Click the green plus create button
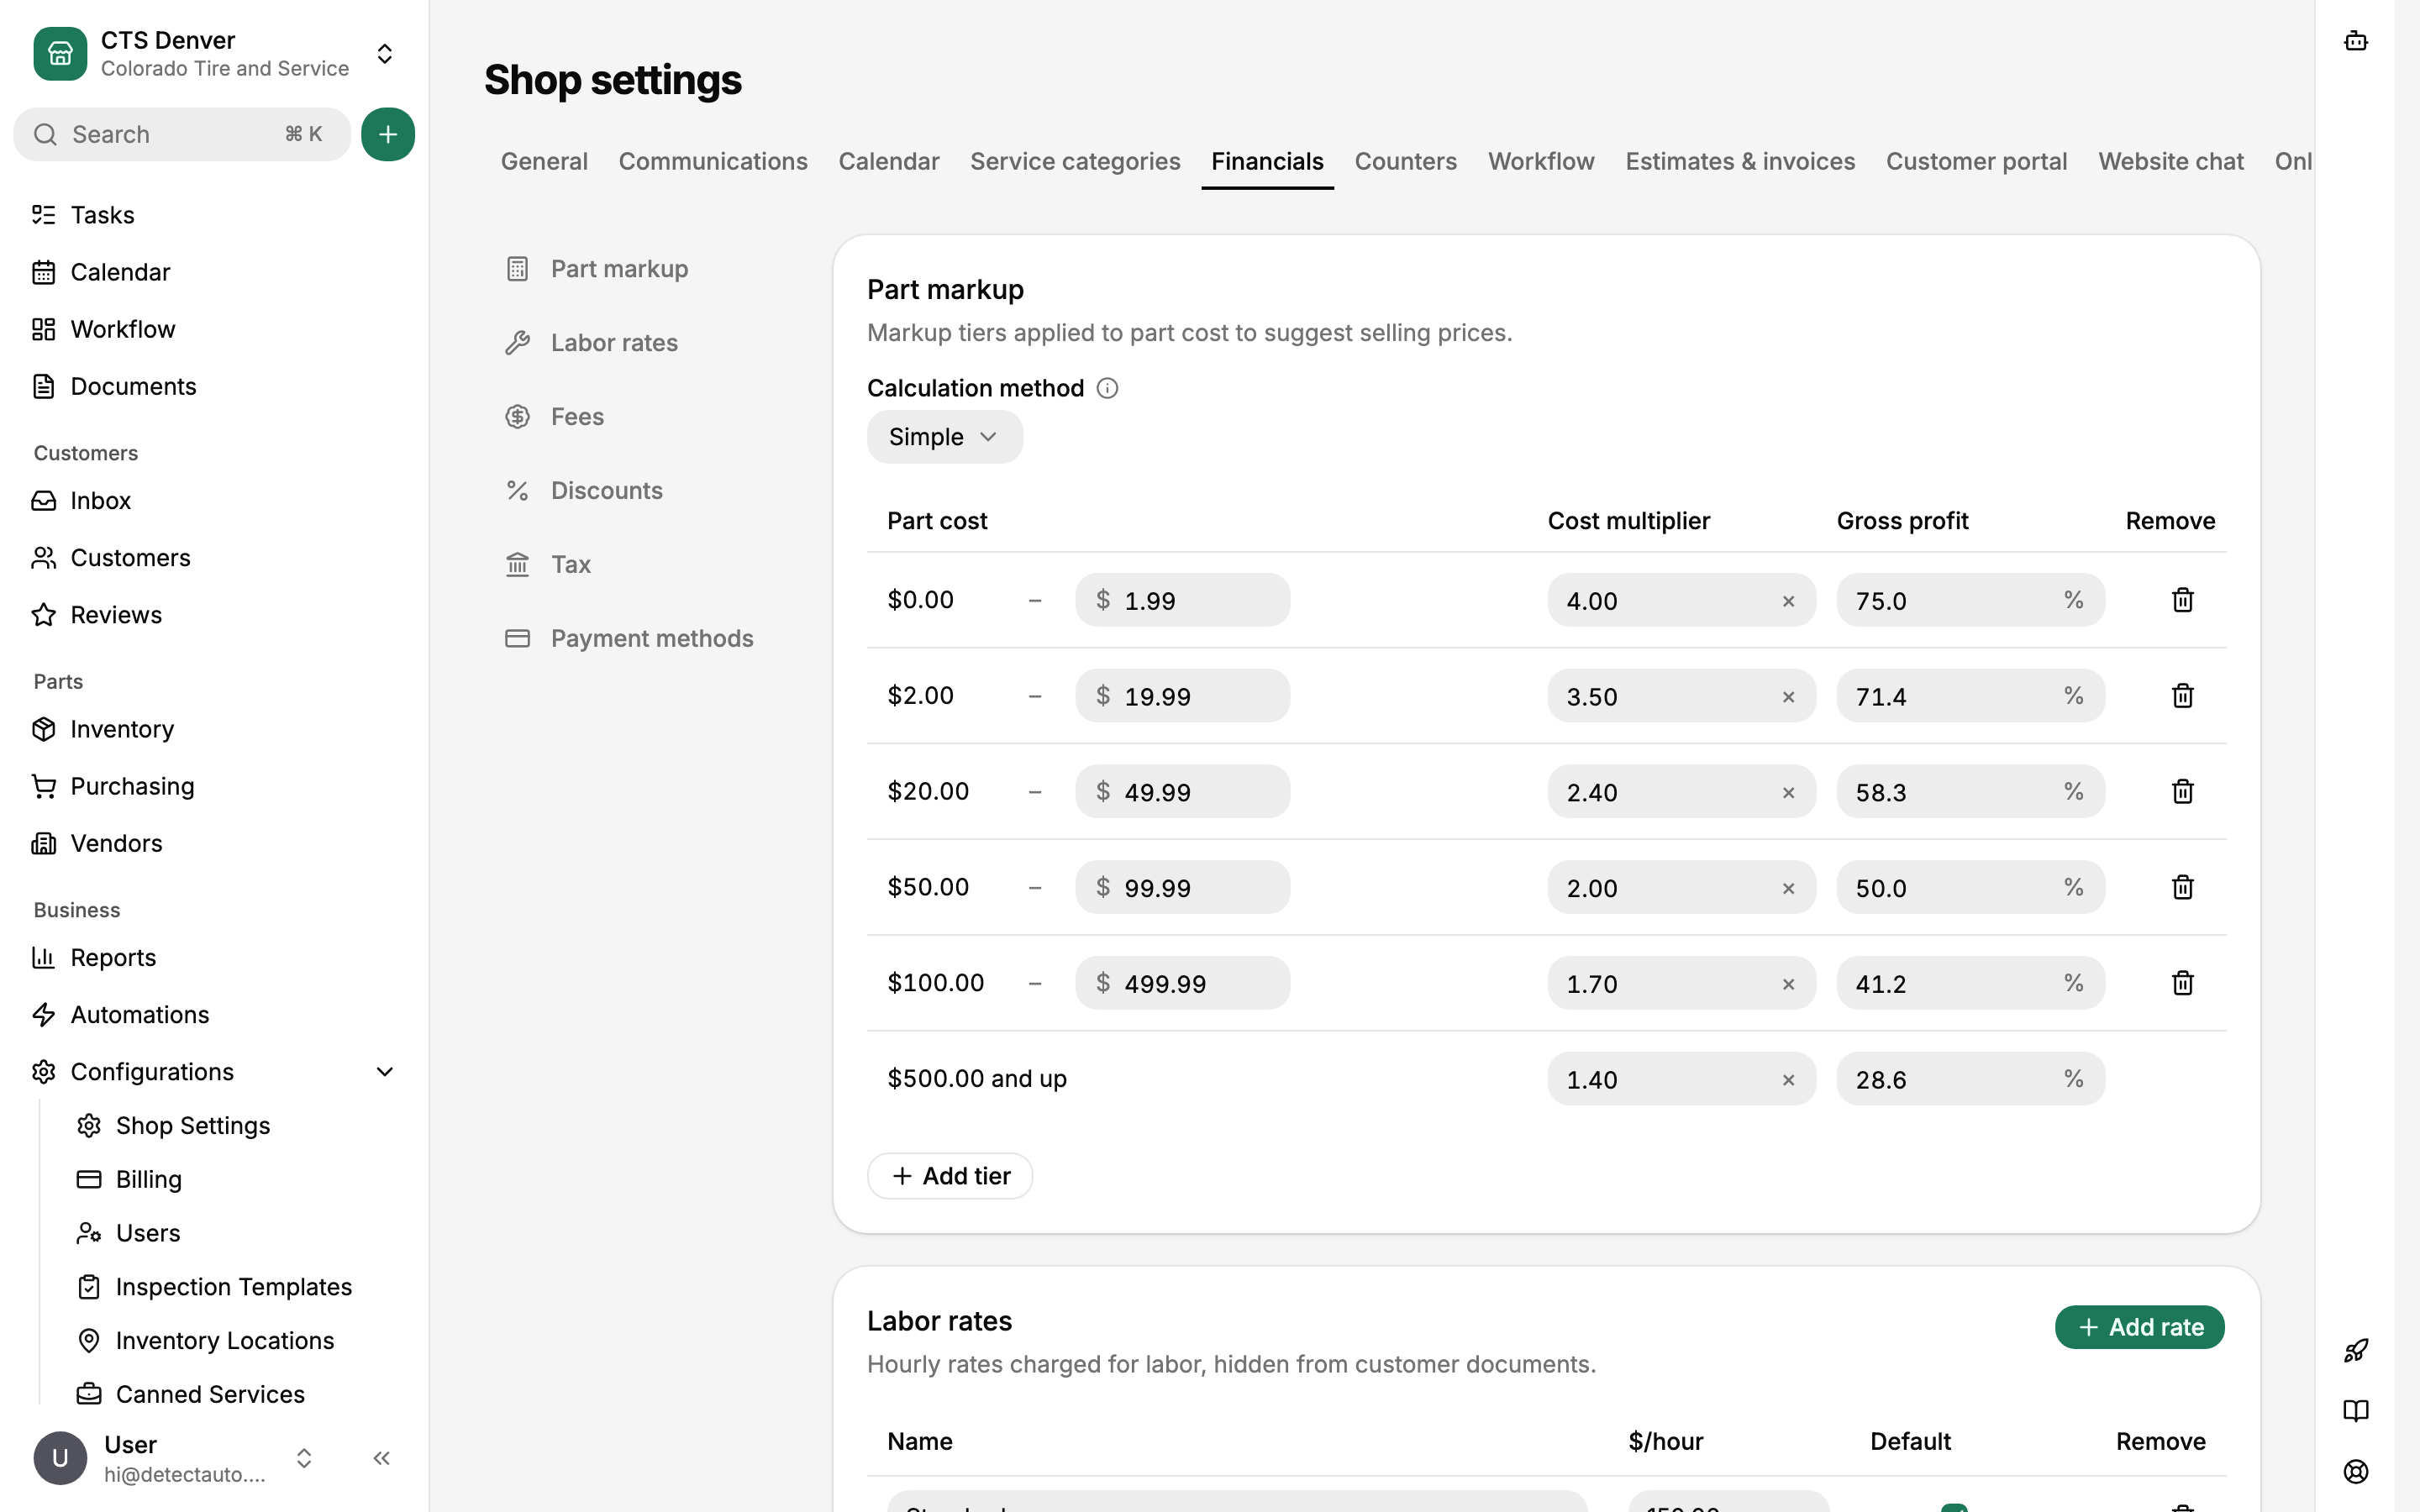This screenshot has height=1512, width=2420. [388, 134]
